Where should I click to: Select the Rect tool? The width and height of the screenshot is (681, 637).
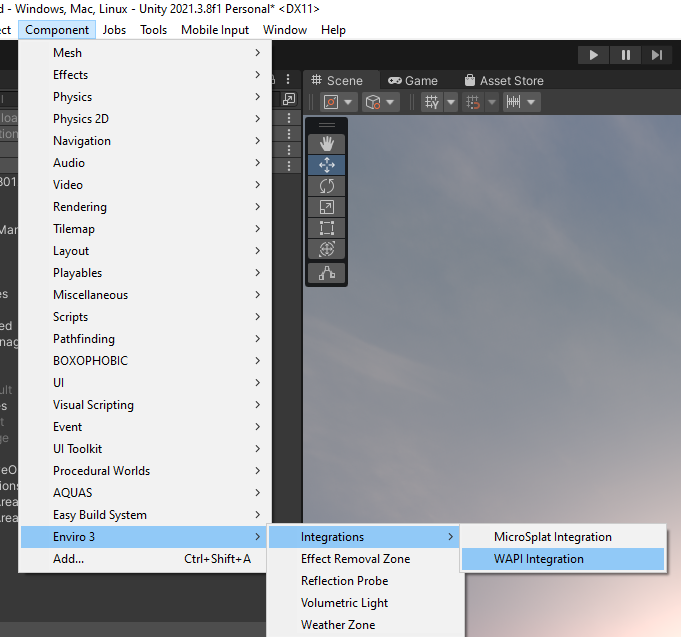(327, 228)
